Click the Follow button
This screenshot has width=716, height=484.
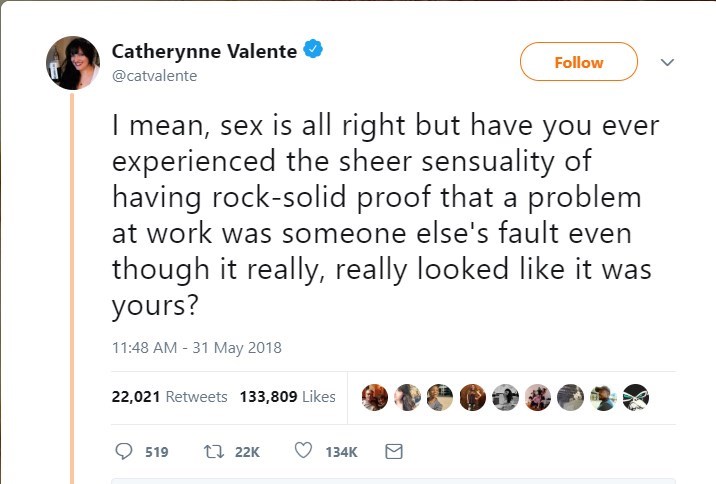(x=578, y=62)
